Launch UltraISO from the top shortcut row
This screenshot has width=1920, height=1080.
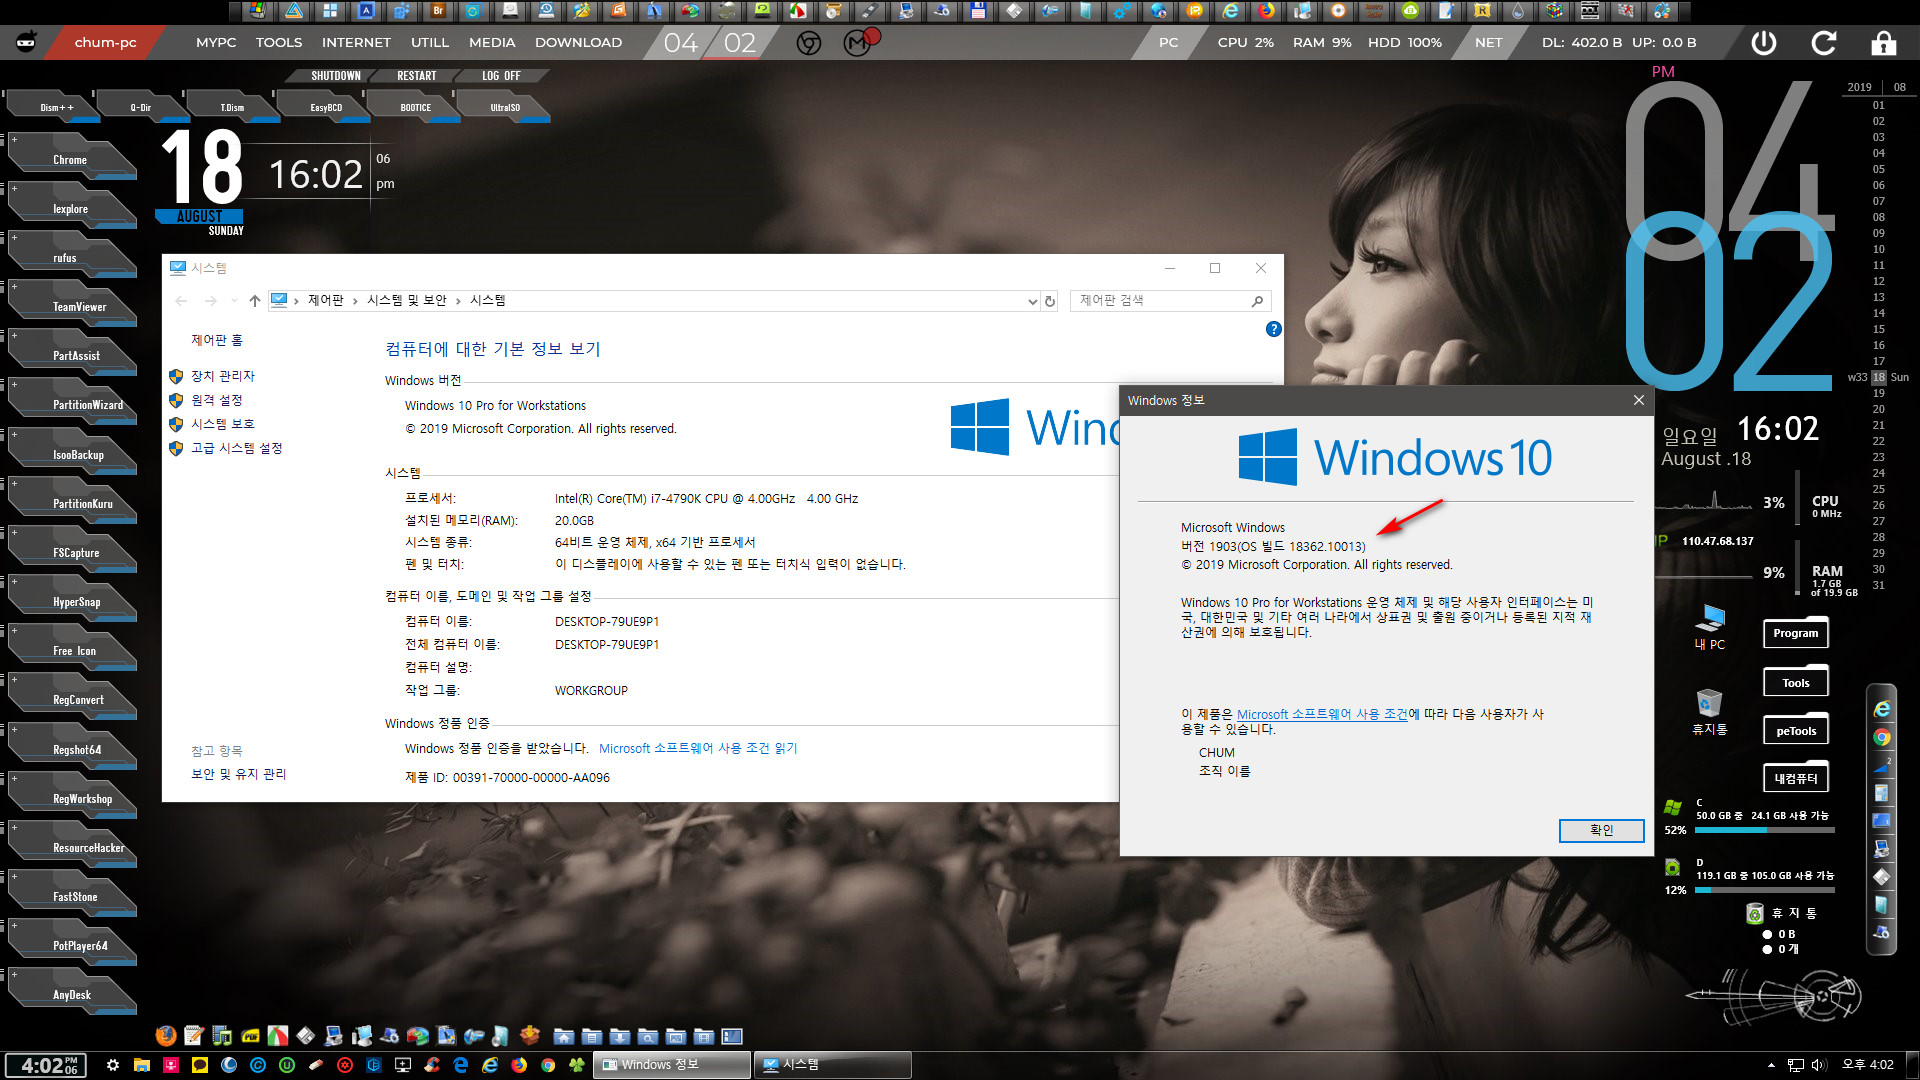click(504, 107)
